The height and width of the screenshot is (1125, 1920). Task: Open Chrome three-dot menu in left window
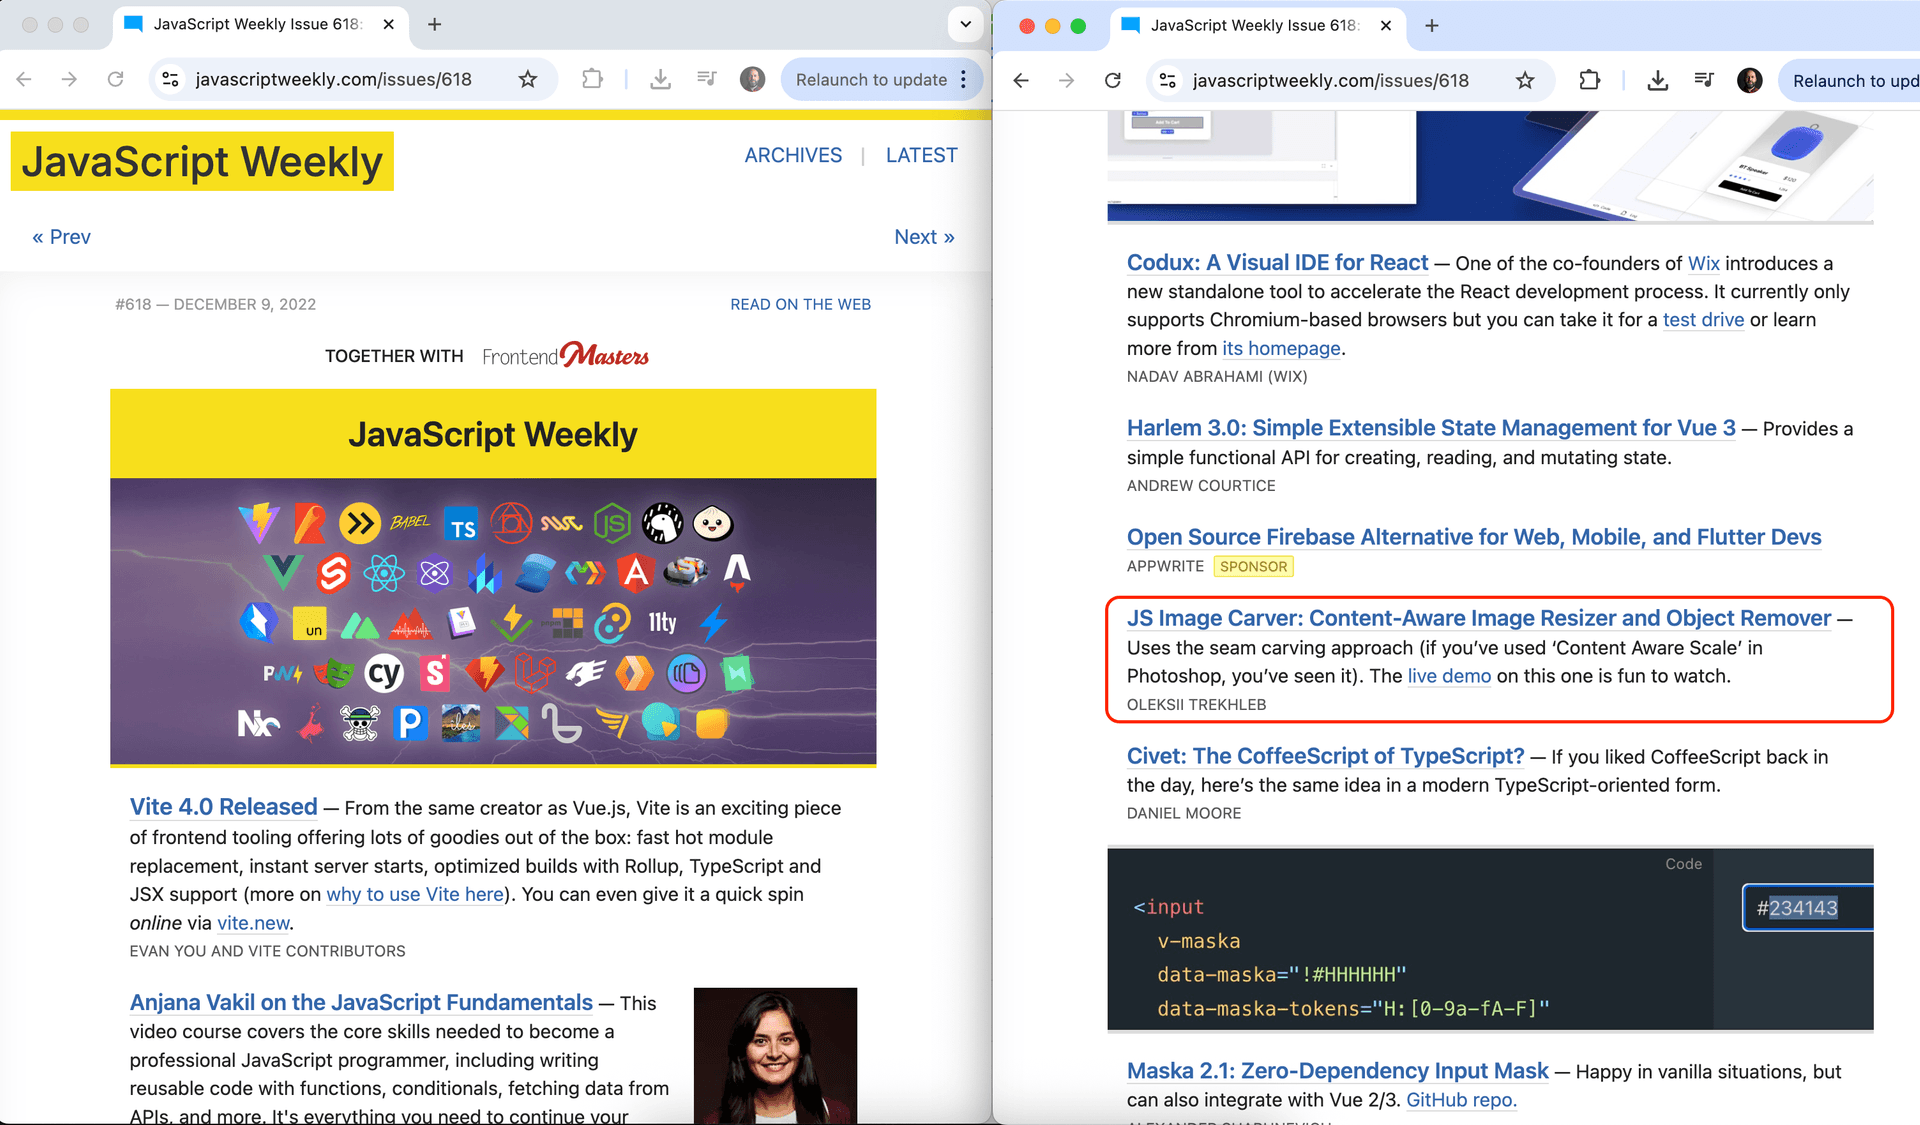(964, 79)
